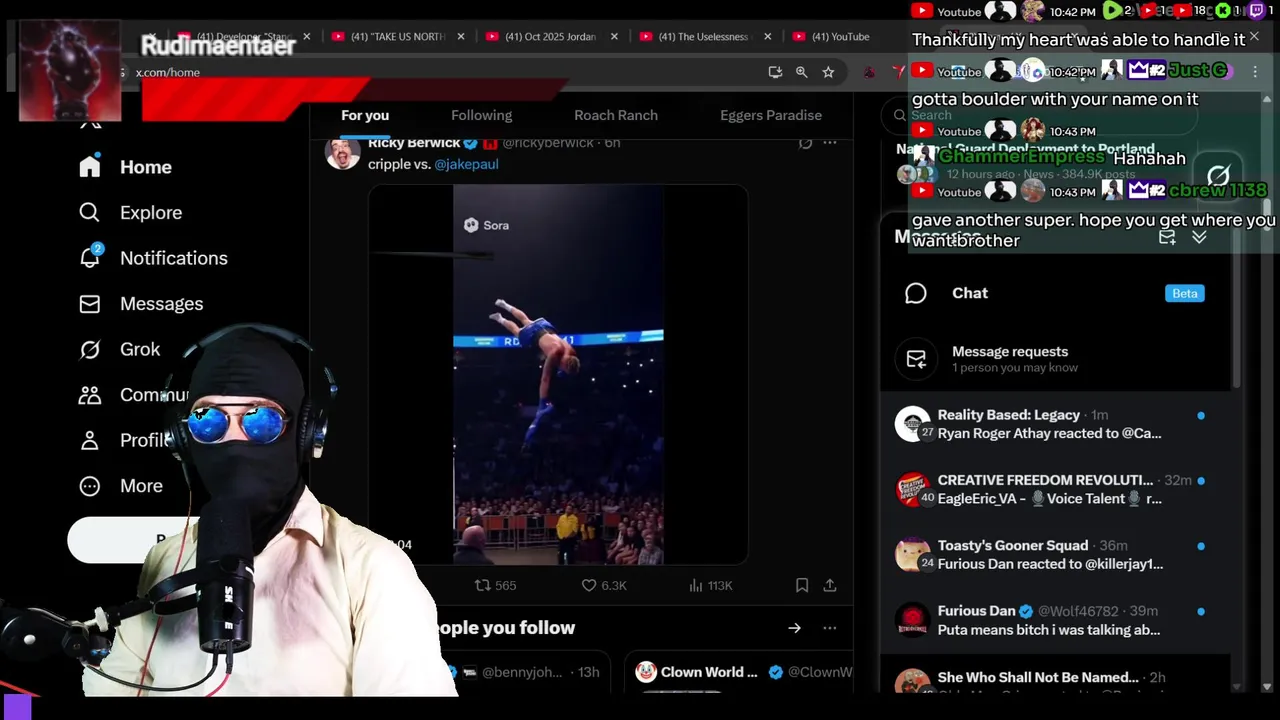Bookmark Ricky Berwick's post
The image size is (1280, 720).
802,585
